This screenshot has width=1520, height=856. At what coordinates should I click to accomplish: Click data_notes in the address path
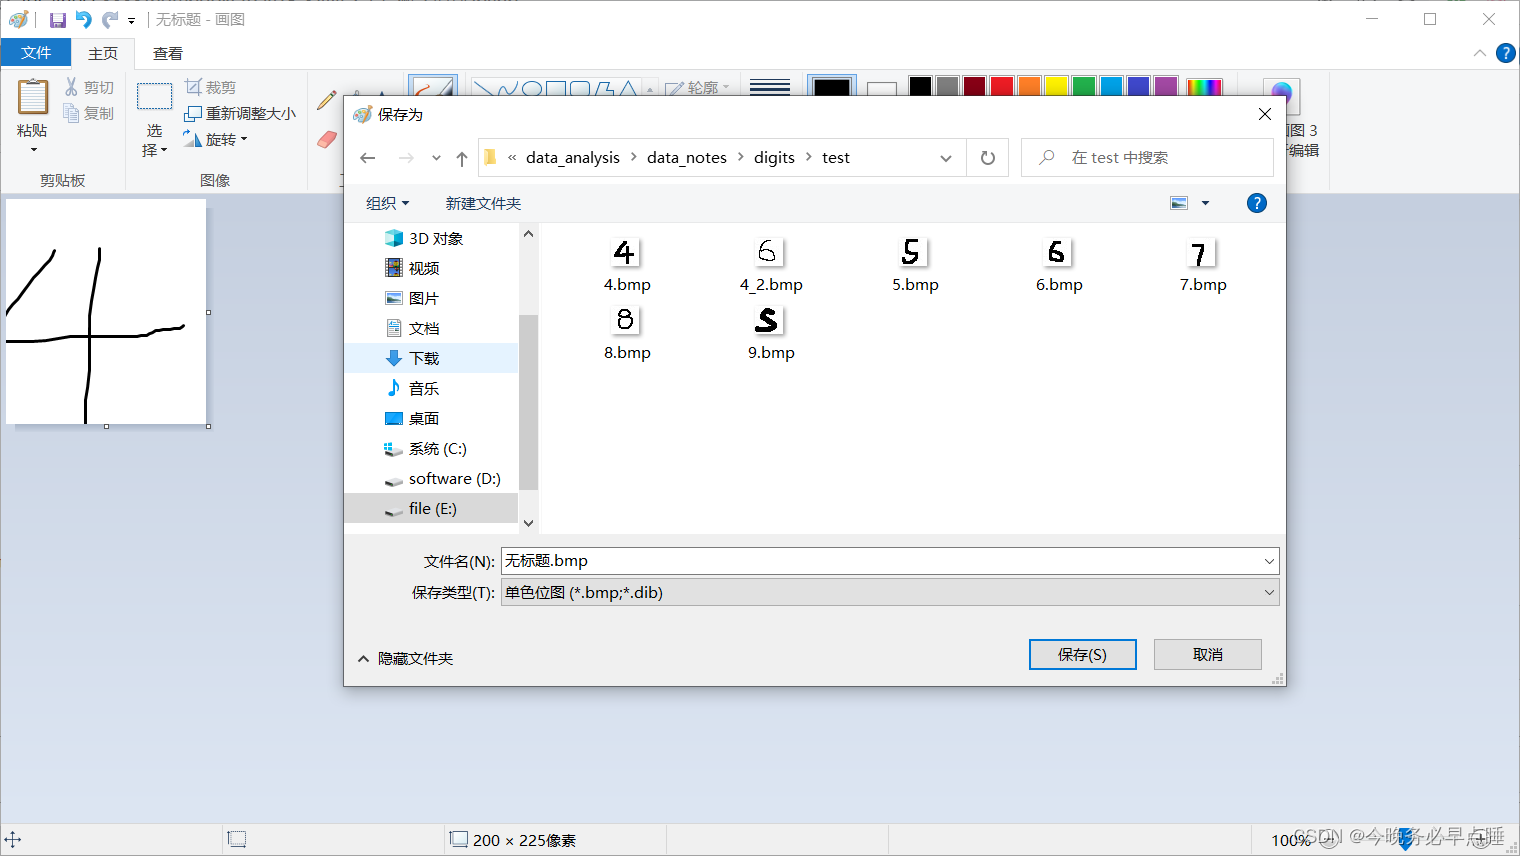(x=687, y=158)
